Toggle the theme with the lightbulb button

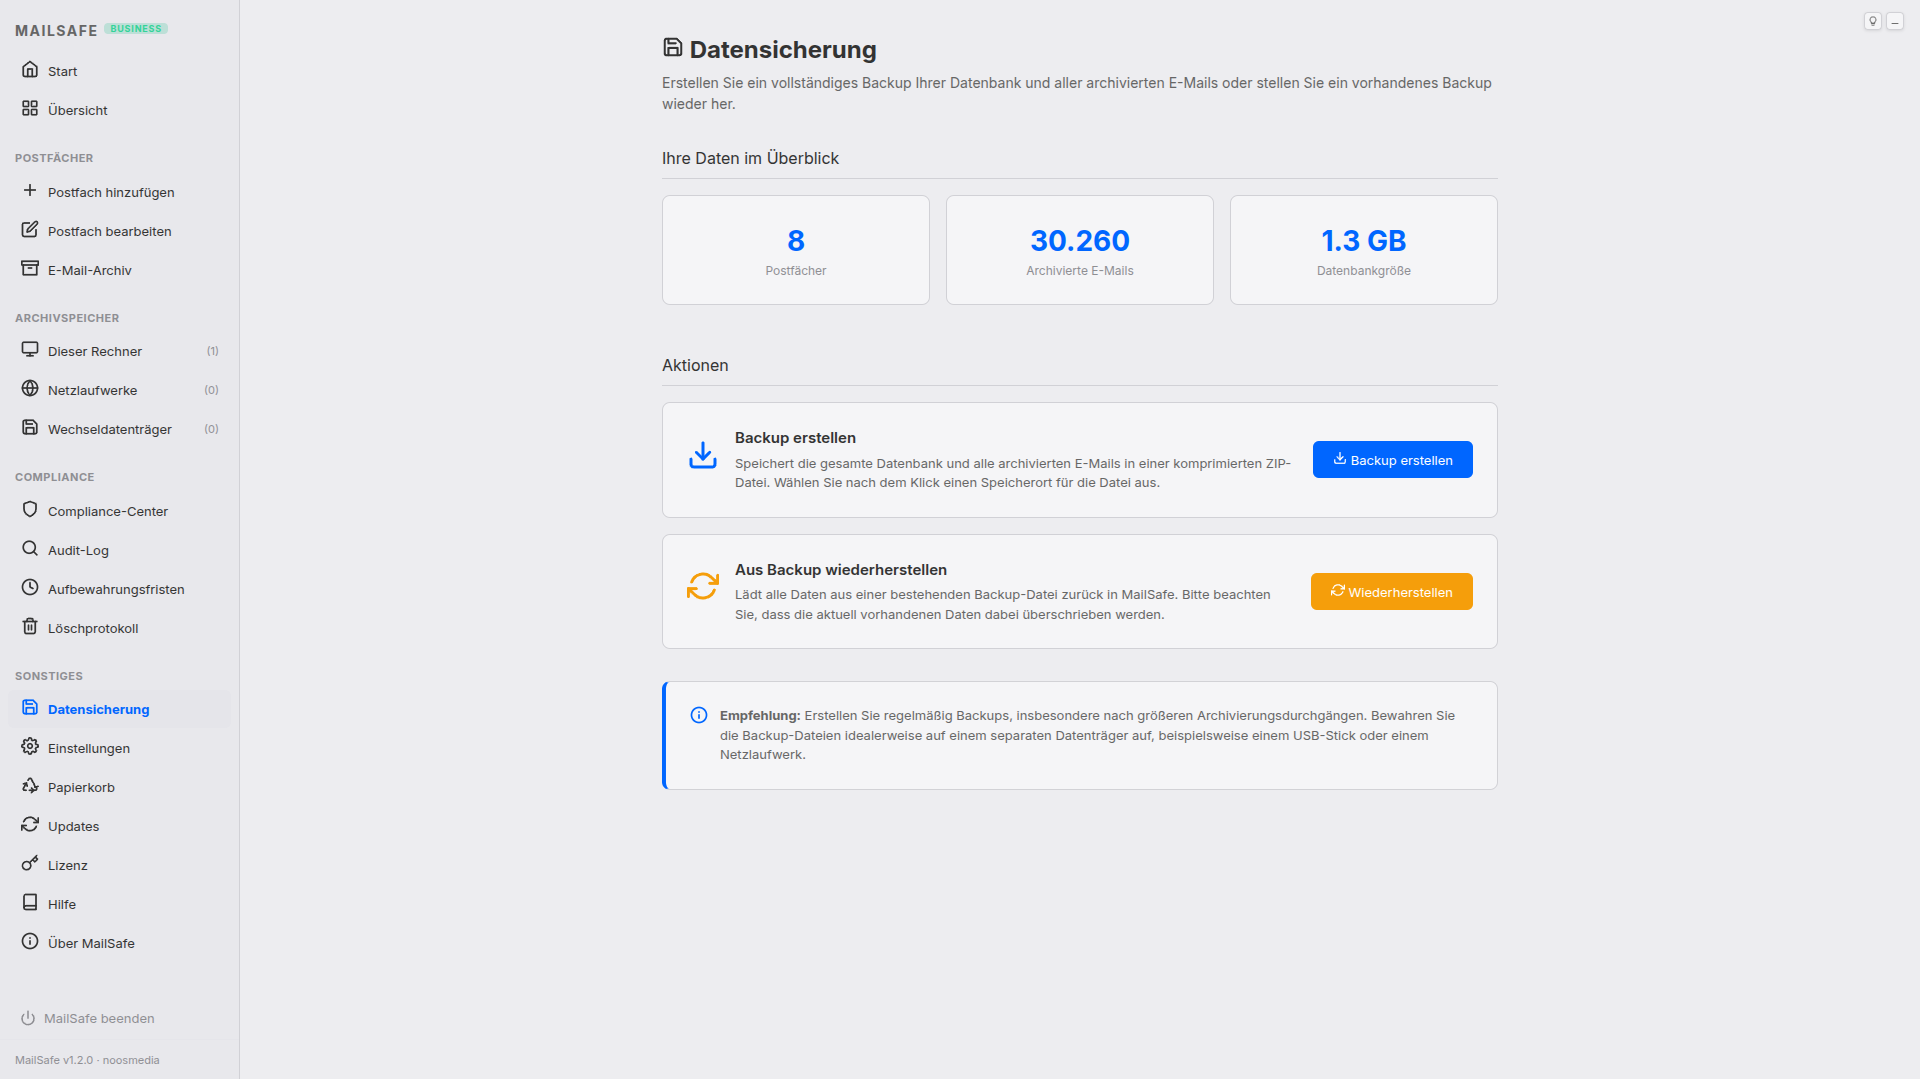click(1872, 20)
